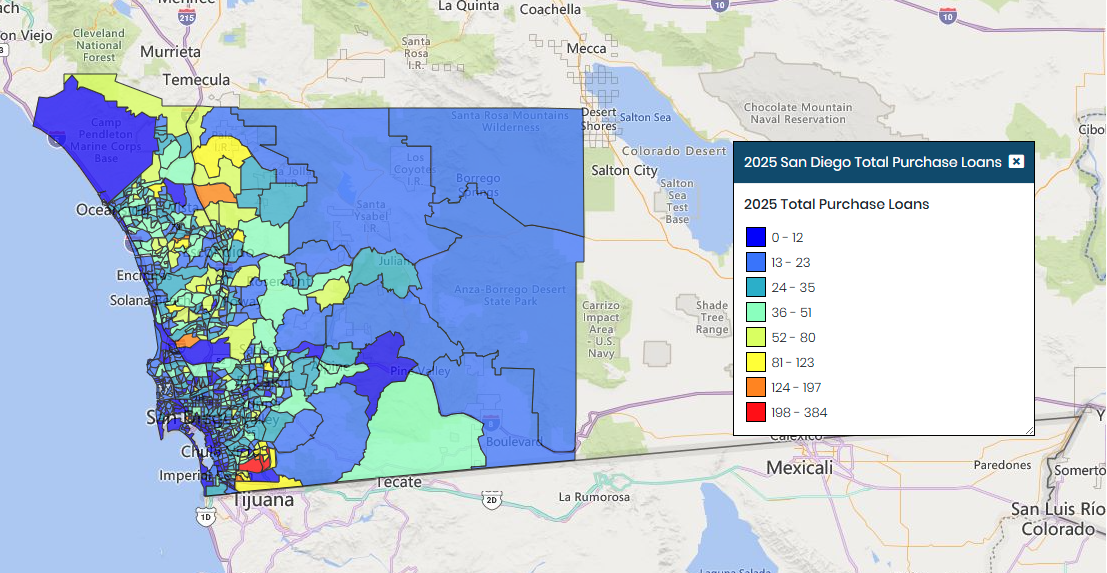The image size is (1107, 573).
Task: Click the Julian map label
Action: tap(395, 262)
